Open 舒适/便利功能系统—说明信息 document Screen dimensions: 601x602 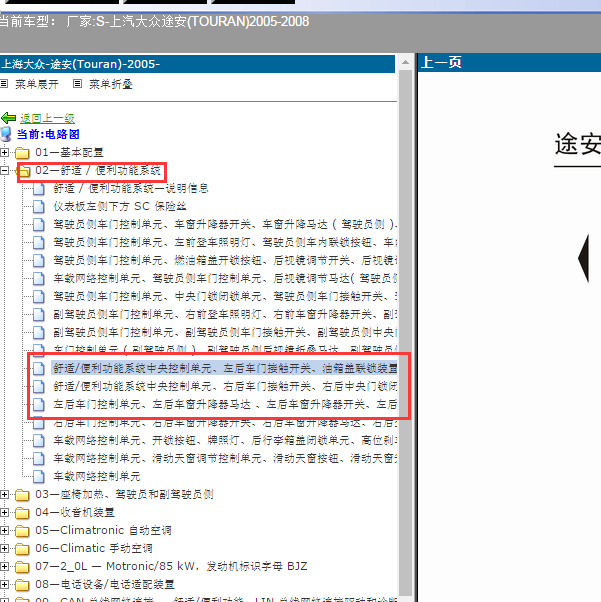click(x=131, y=188)
